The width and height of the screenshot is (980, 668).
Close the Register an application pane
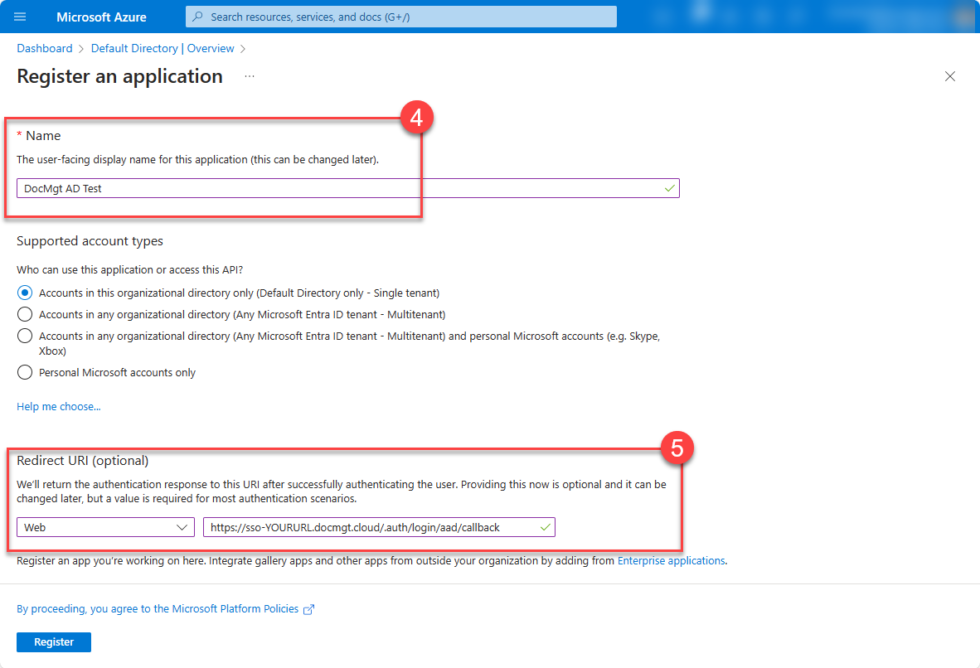[950, 75]
